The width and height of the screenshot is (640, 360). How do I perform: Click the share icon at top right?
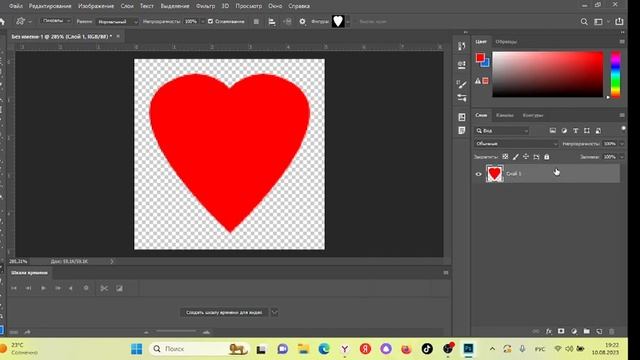(x=619, y=21)
